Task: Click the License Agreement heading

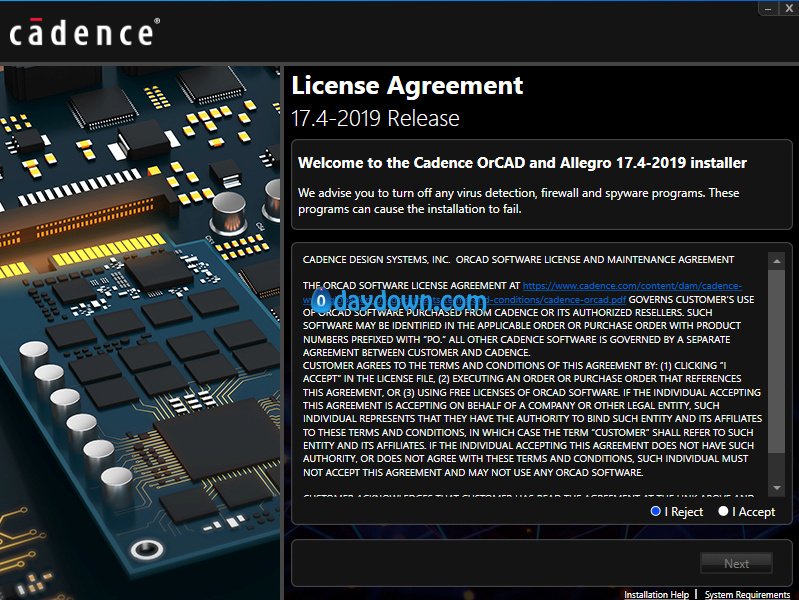Action: (x=407, y=85)
